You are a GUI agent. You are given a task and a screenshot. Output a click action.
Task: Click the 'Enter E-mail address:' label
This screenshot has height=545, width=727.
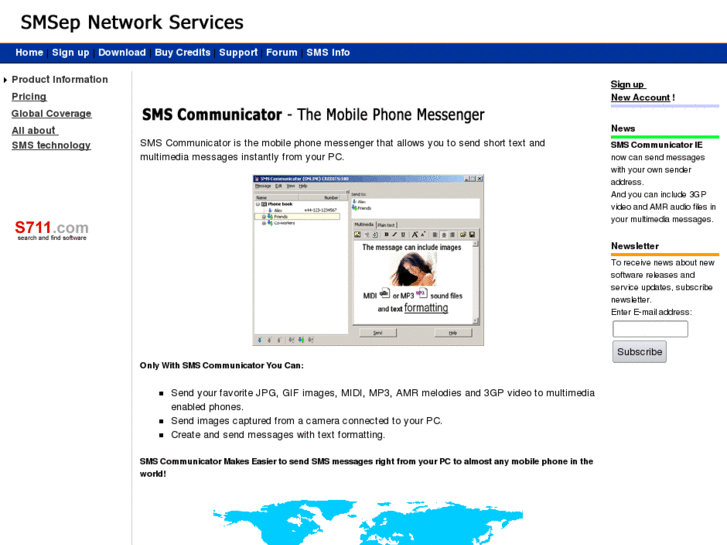[x=651, y=312]
